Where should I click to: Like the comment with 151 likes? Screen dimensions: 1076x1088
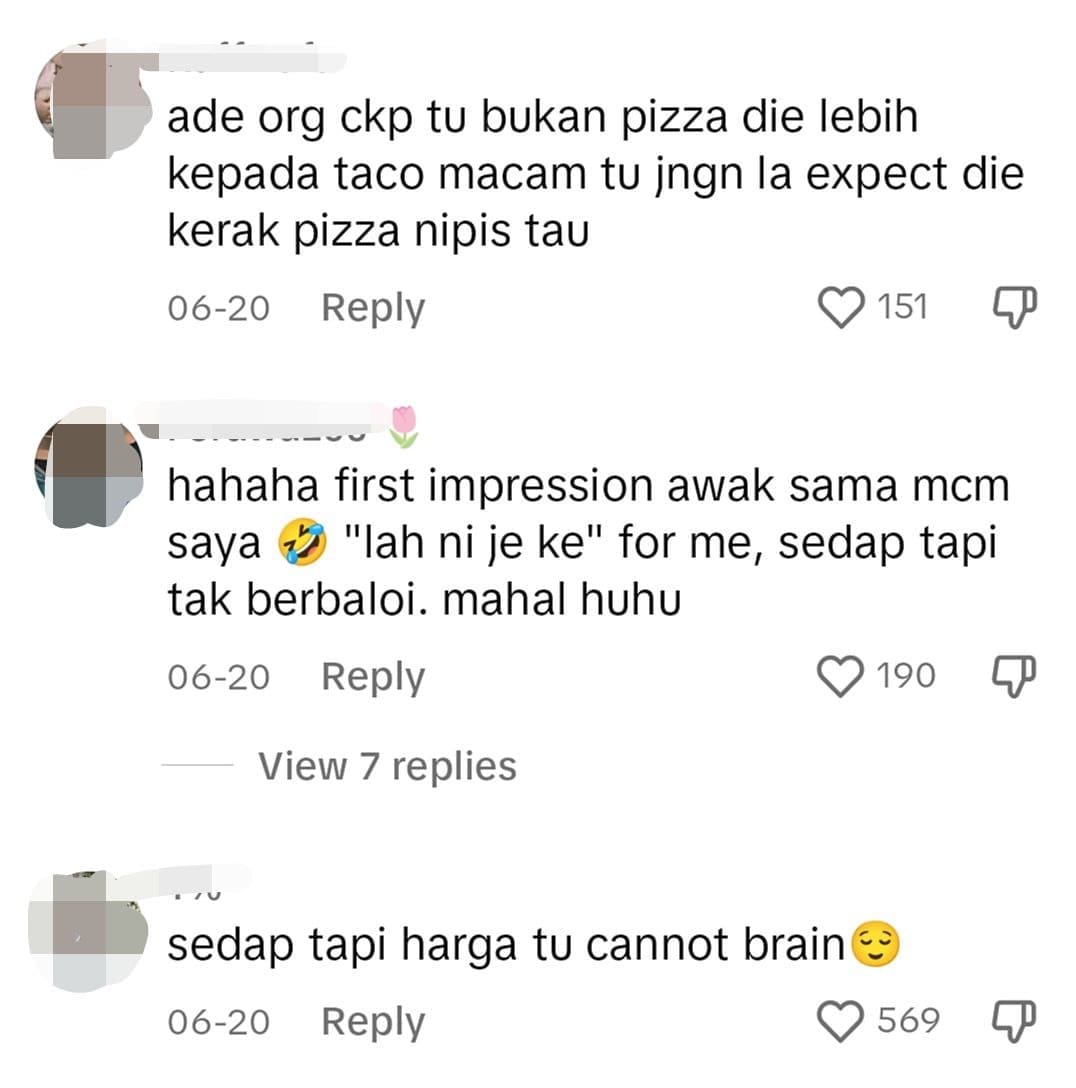coord(841,307)
